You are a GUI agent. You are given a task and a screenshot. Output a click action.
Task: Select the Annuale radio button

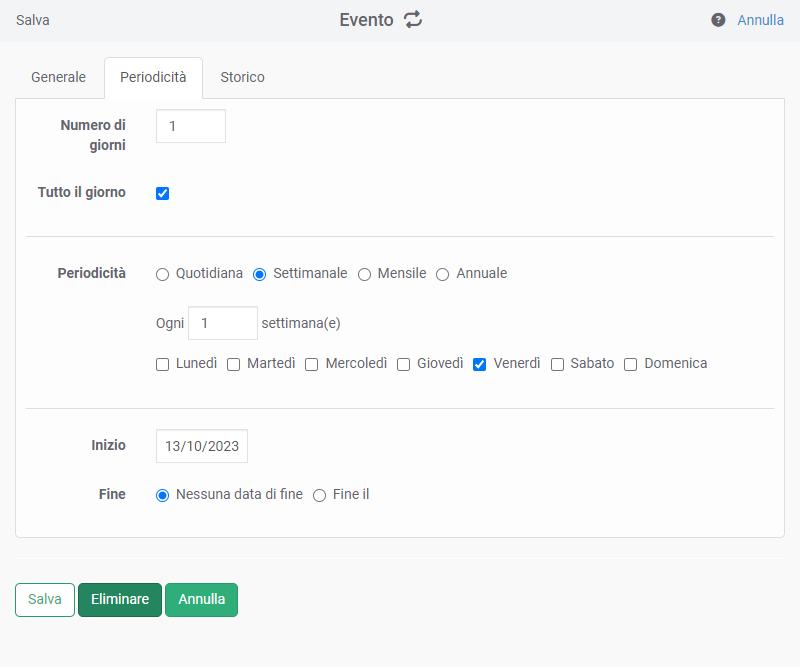point(443,274)
